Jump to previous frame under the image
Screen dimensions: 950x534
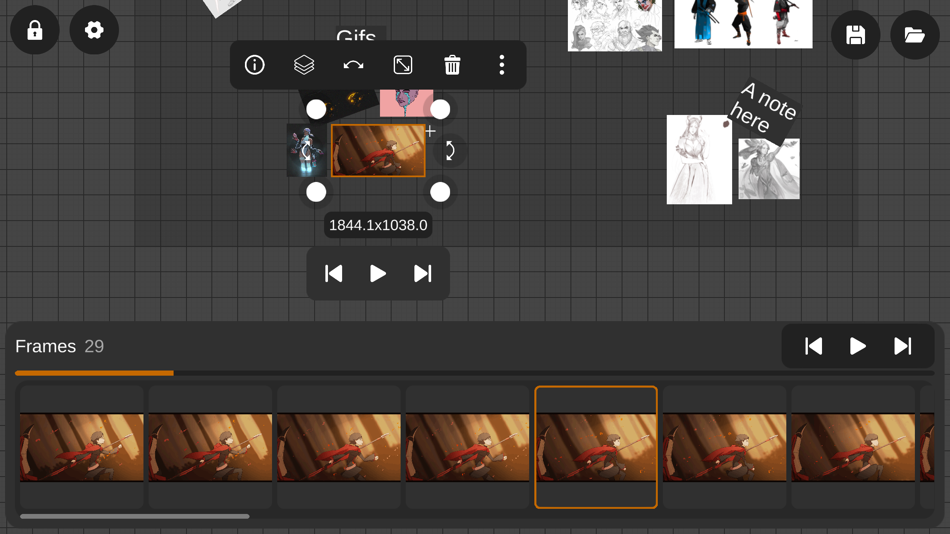point(334,274)
